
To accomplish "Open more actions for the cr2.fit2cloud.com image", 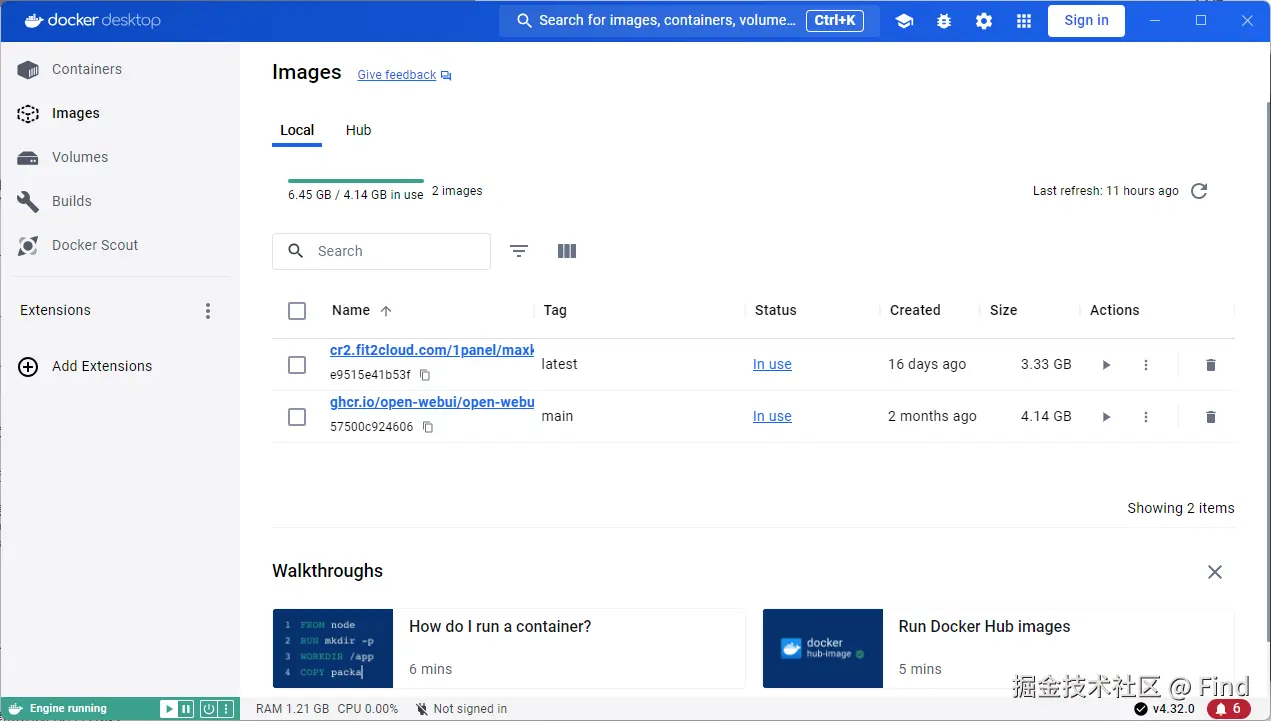I will pos(1146,365).
